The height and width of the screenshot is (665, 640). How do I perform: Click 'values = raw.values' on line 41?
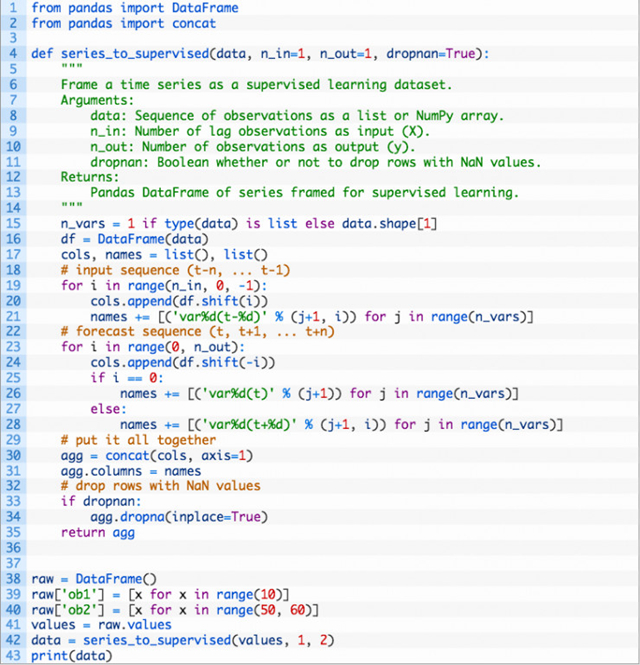click(101, 625)
